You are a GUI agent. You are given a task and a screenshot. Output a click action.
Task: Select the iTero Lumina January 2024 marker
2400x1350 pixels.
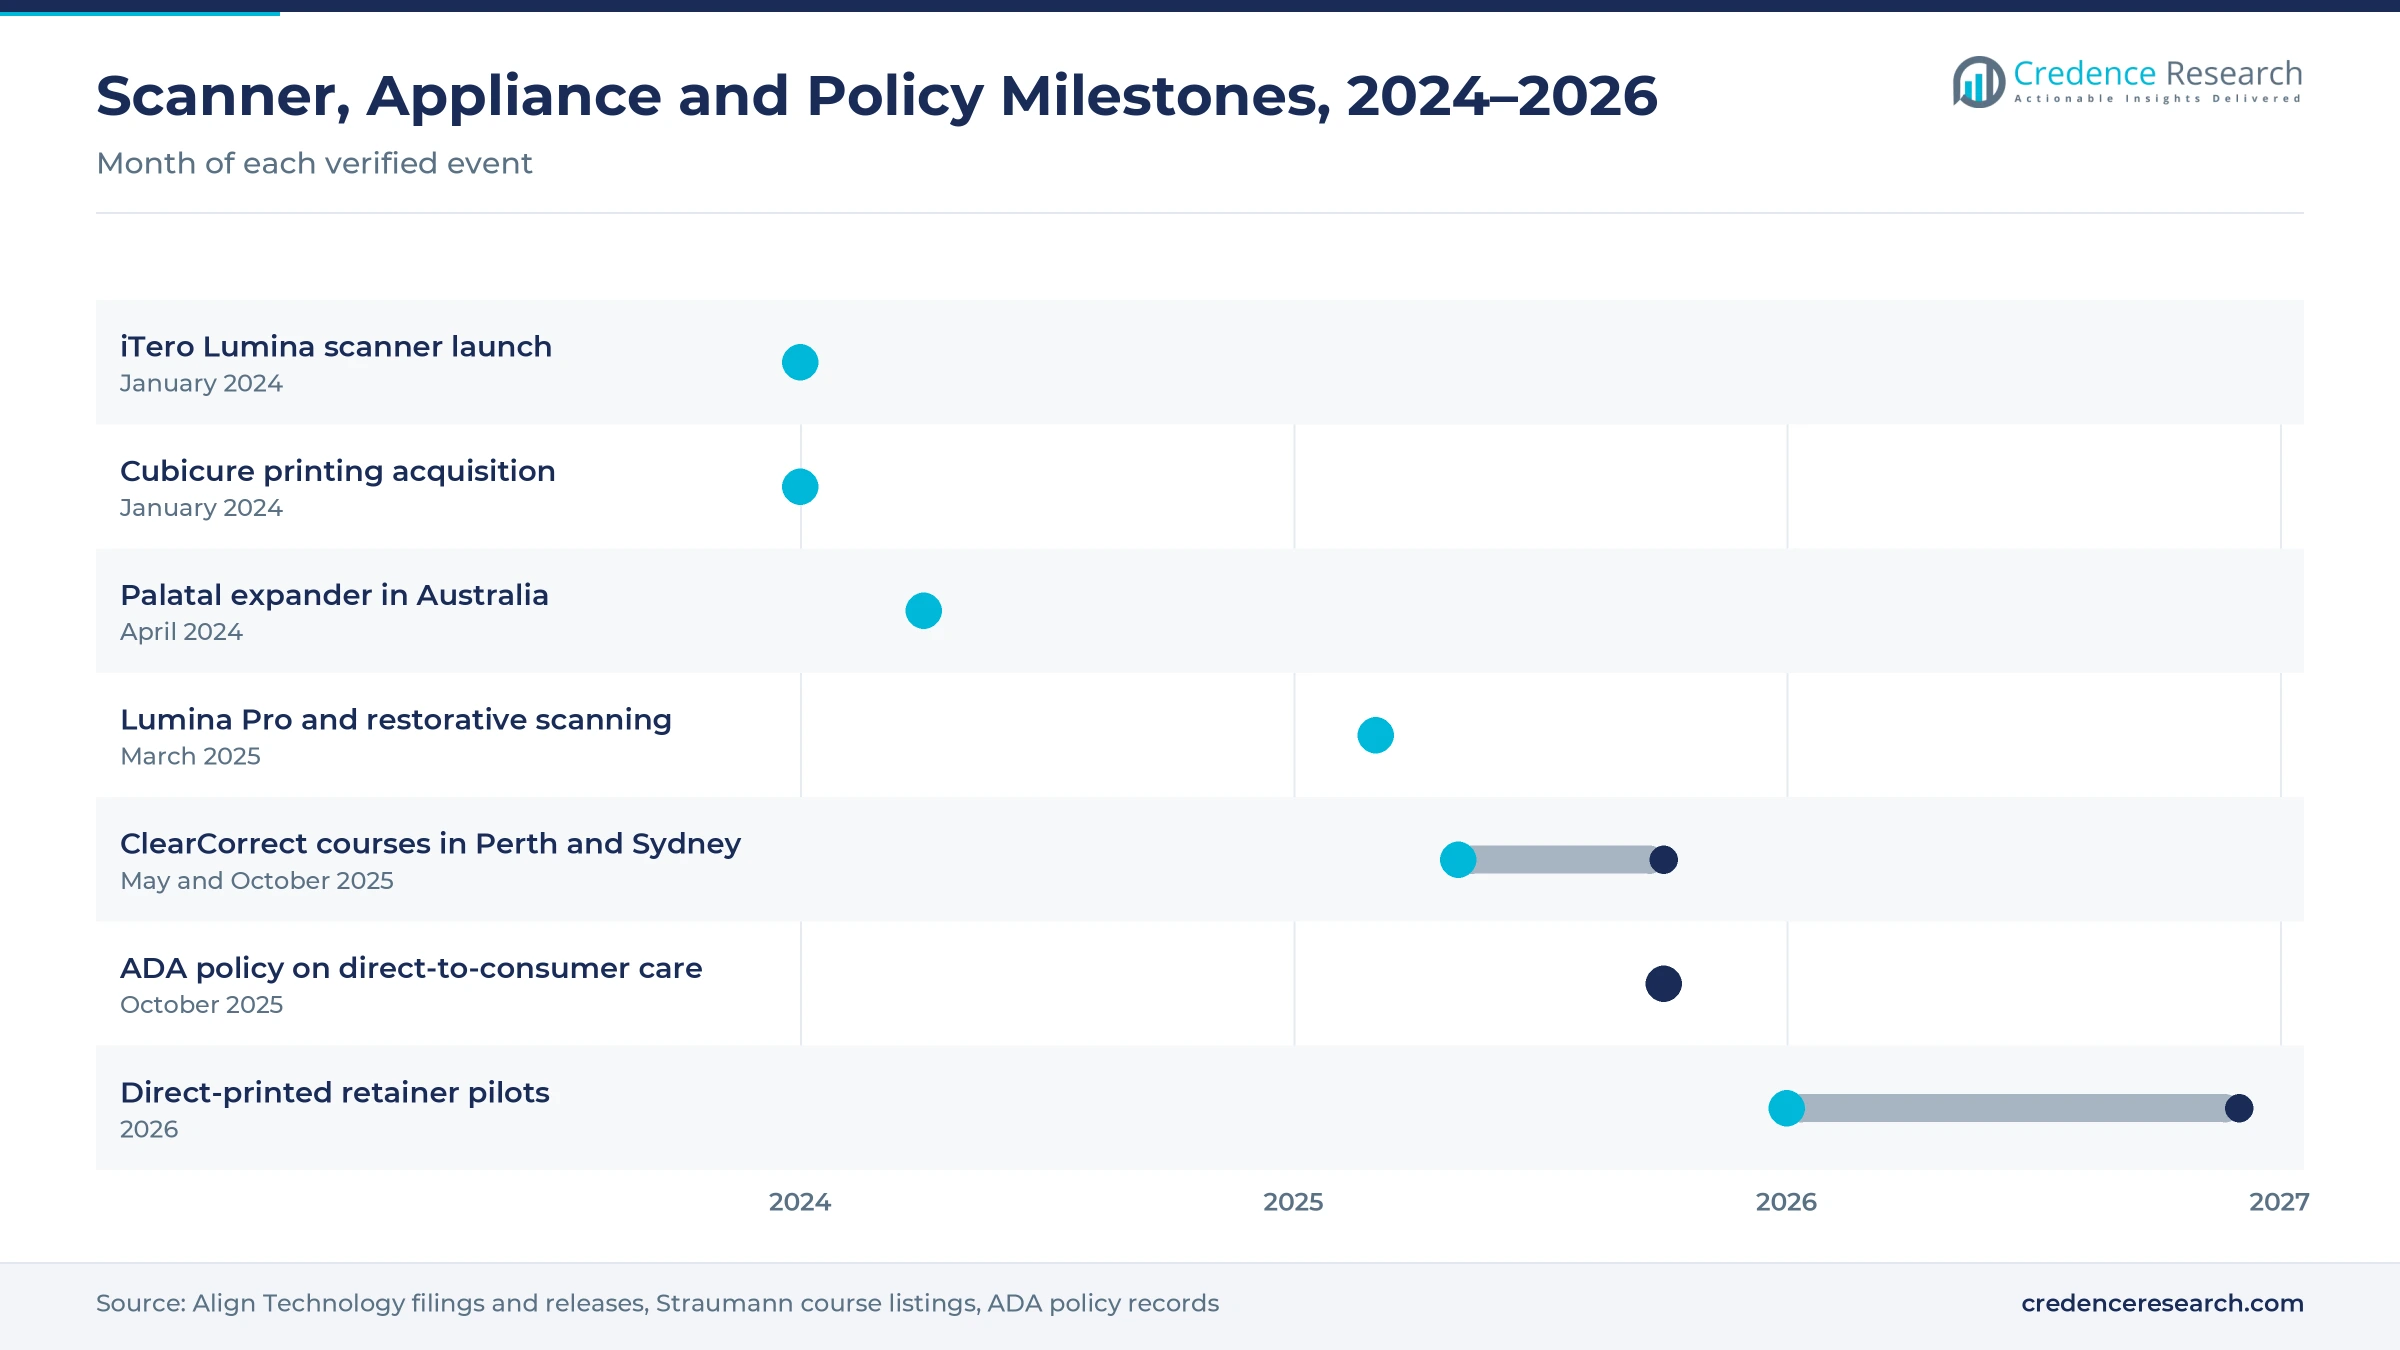tap(800, 362)
